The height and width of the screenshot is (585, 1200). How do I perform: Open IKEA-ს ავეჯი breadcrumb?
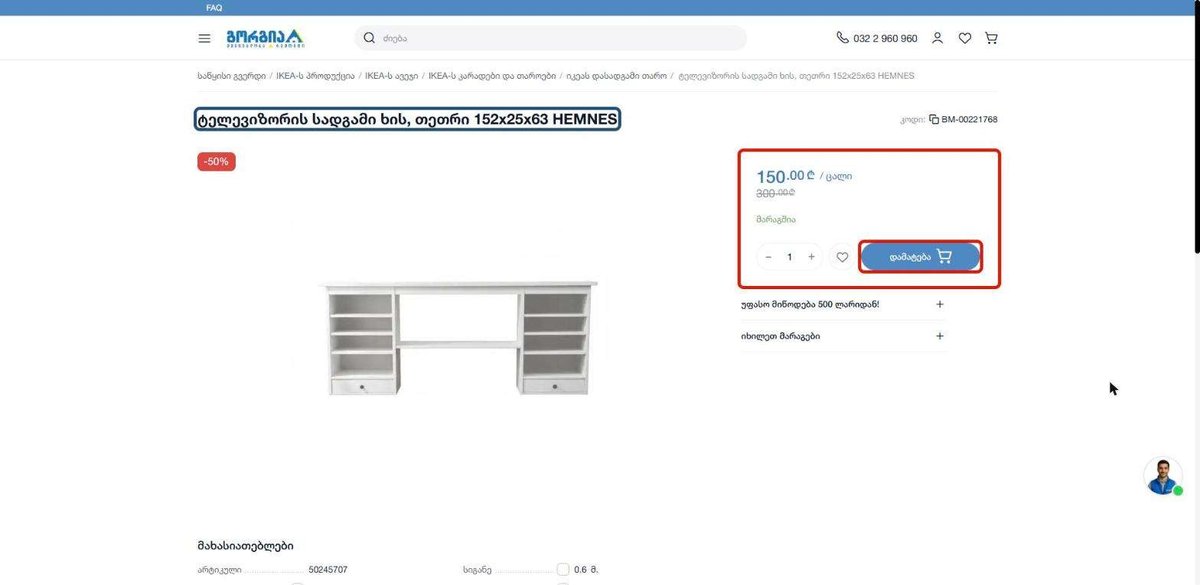coord(391,76)
